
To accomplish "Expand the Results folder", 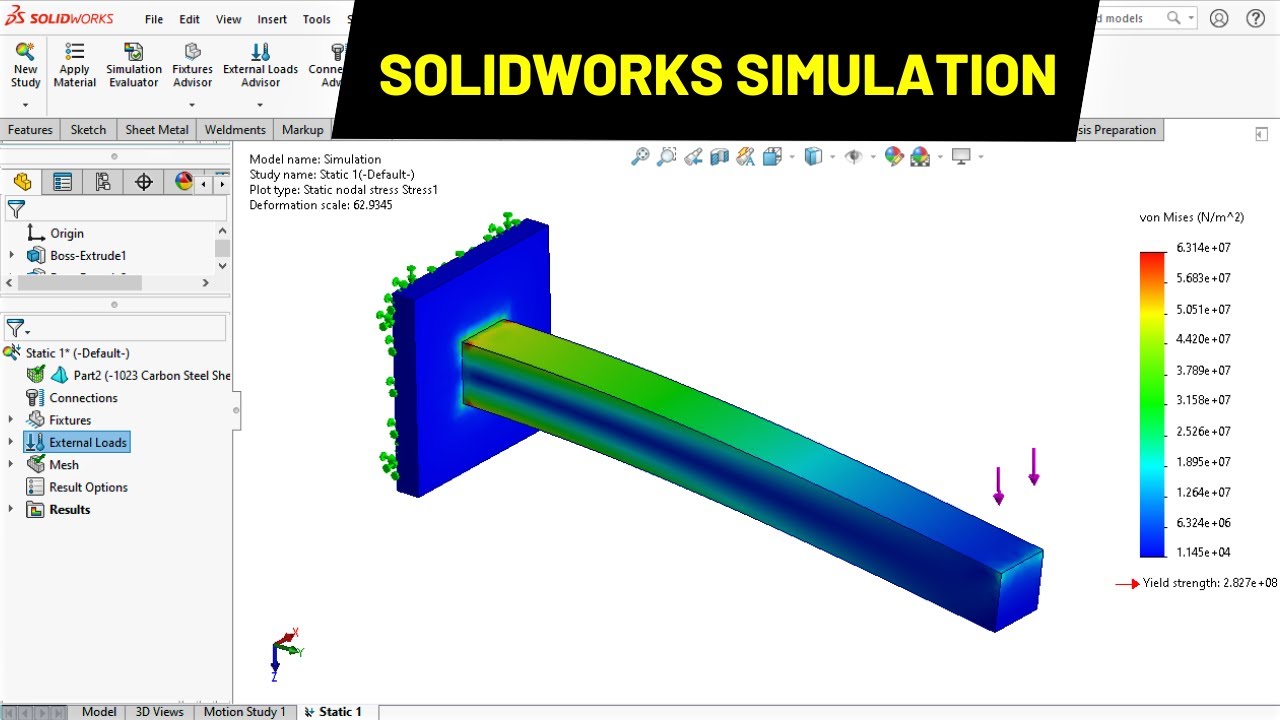I will (x=11, y=509).
